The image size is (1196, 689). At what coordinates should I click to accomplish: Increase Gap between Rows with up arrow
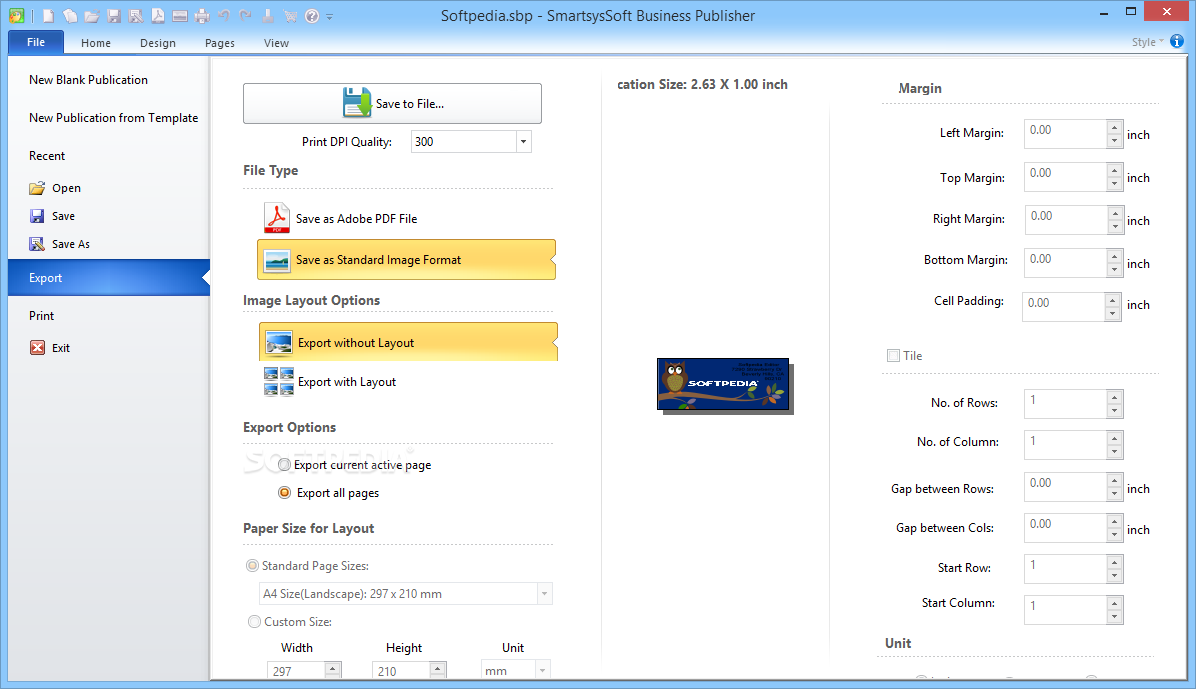click(x=1114, y=480)
